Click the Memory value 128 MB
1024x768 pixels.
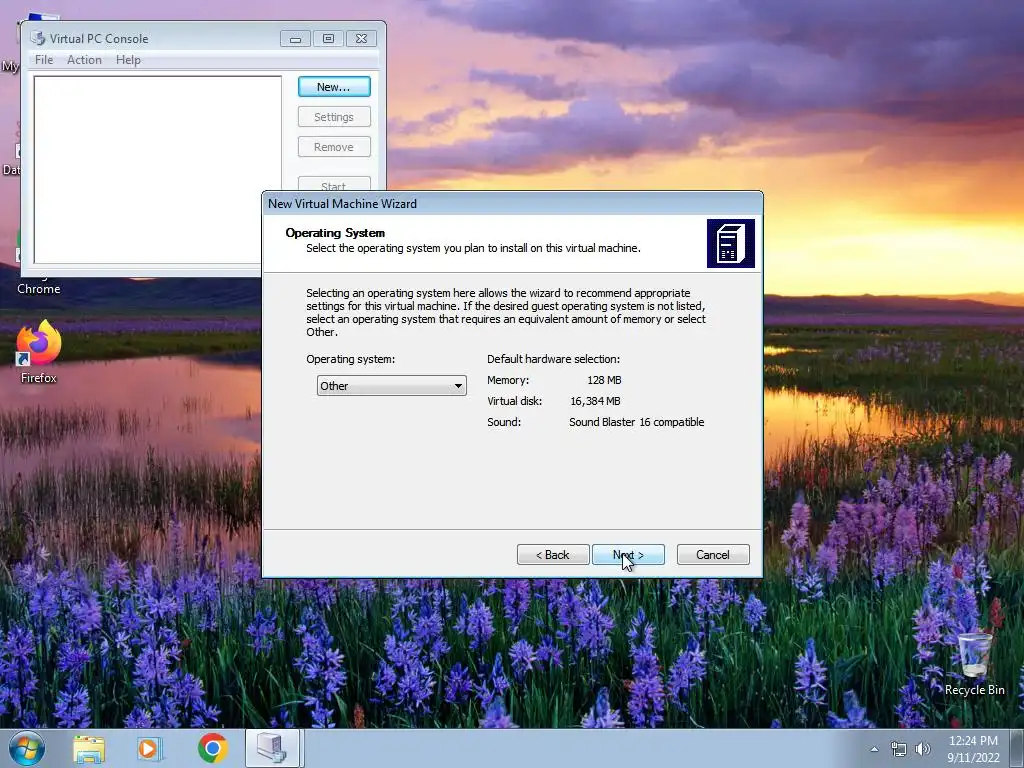[x=604, y=380]
